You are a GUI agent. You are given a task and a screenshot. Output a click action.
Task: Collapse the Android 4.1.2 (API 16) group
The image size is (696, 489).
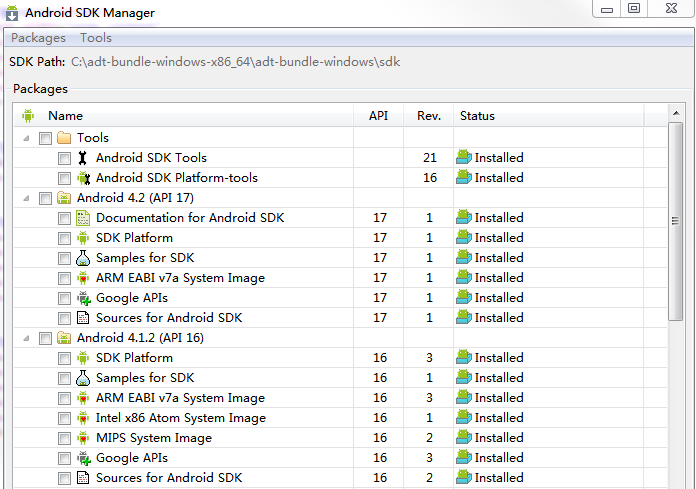tap(27, 339)
